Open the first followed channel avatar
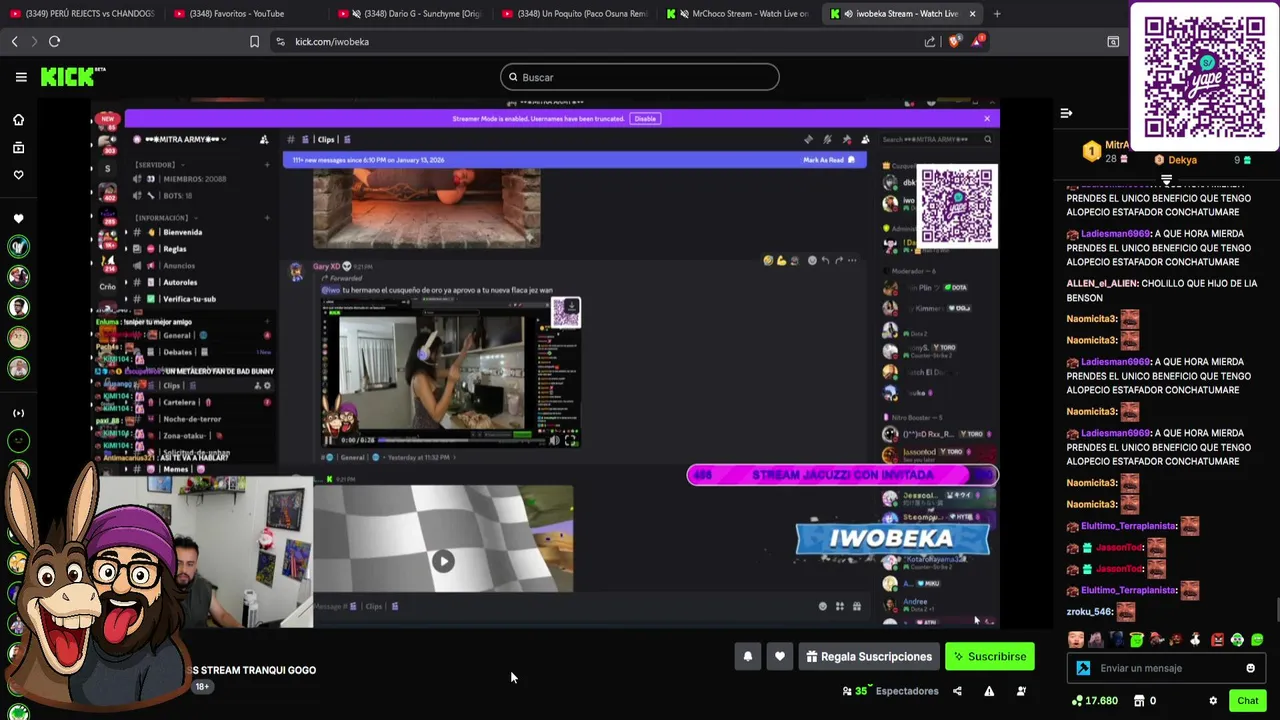The width and height of the screenshot is (1280, 720). coord(18,247)
